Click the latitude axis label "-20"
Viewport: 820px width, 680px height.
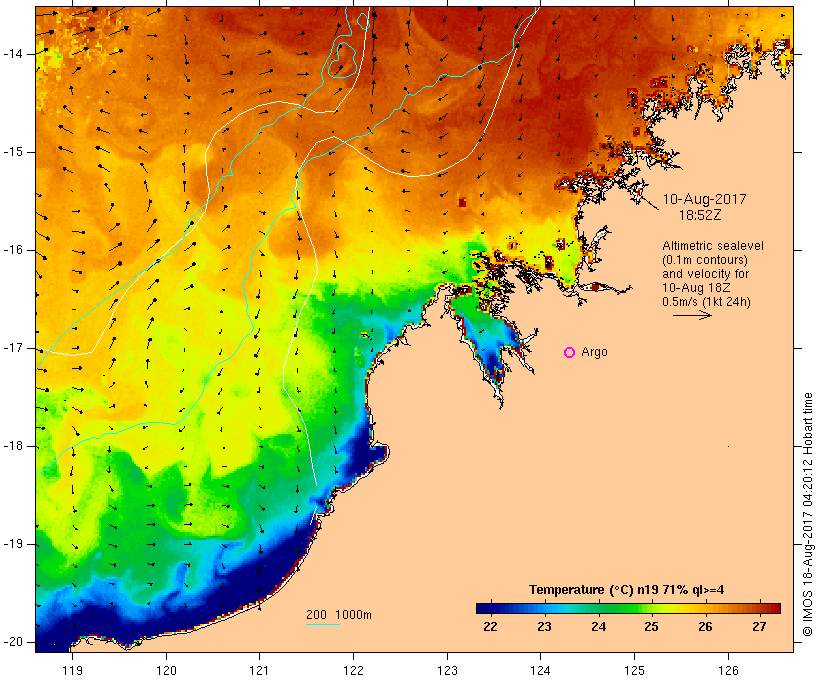pos(13,642)
